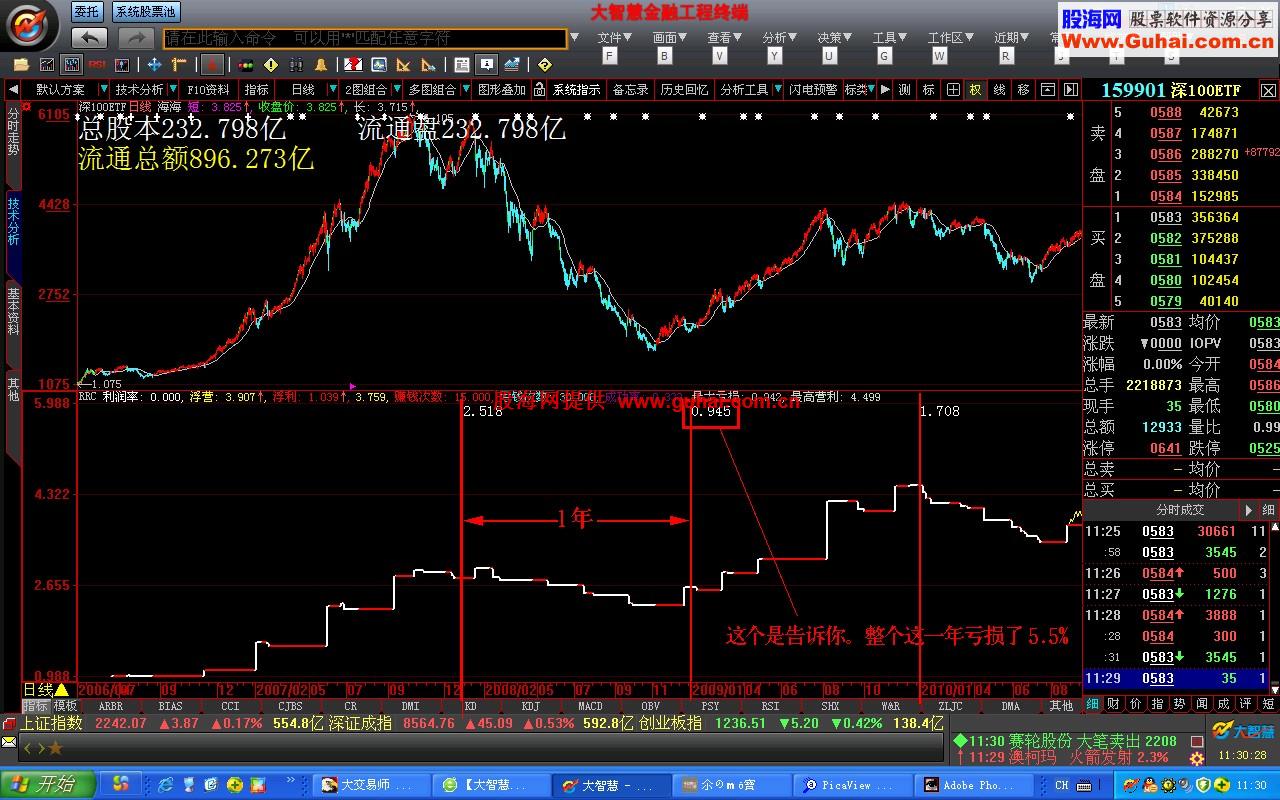Open the binoculars search icon
This screenshot has width=1280, height=800.
(296, 65)
